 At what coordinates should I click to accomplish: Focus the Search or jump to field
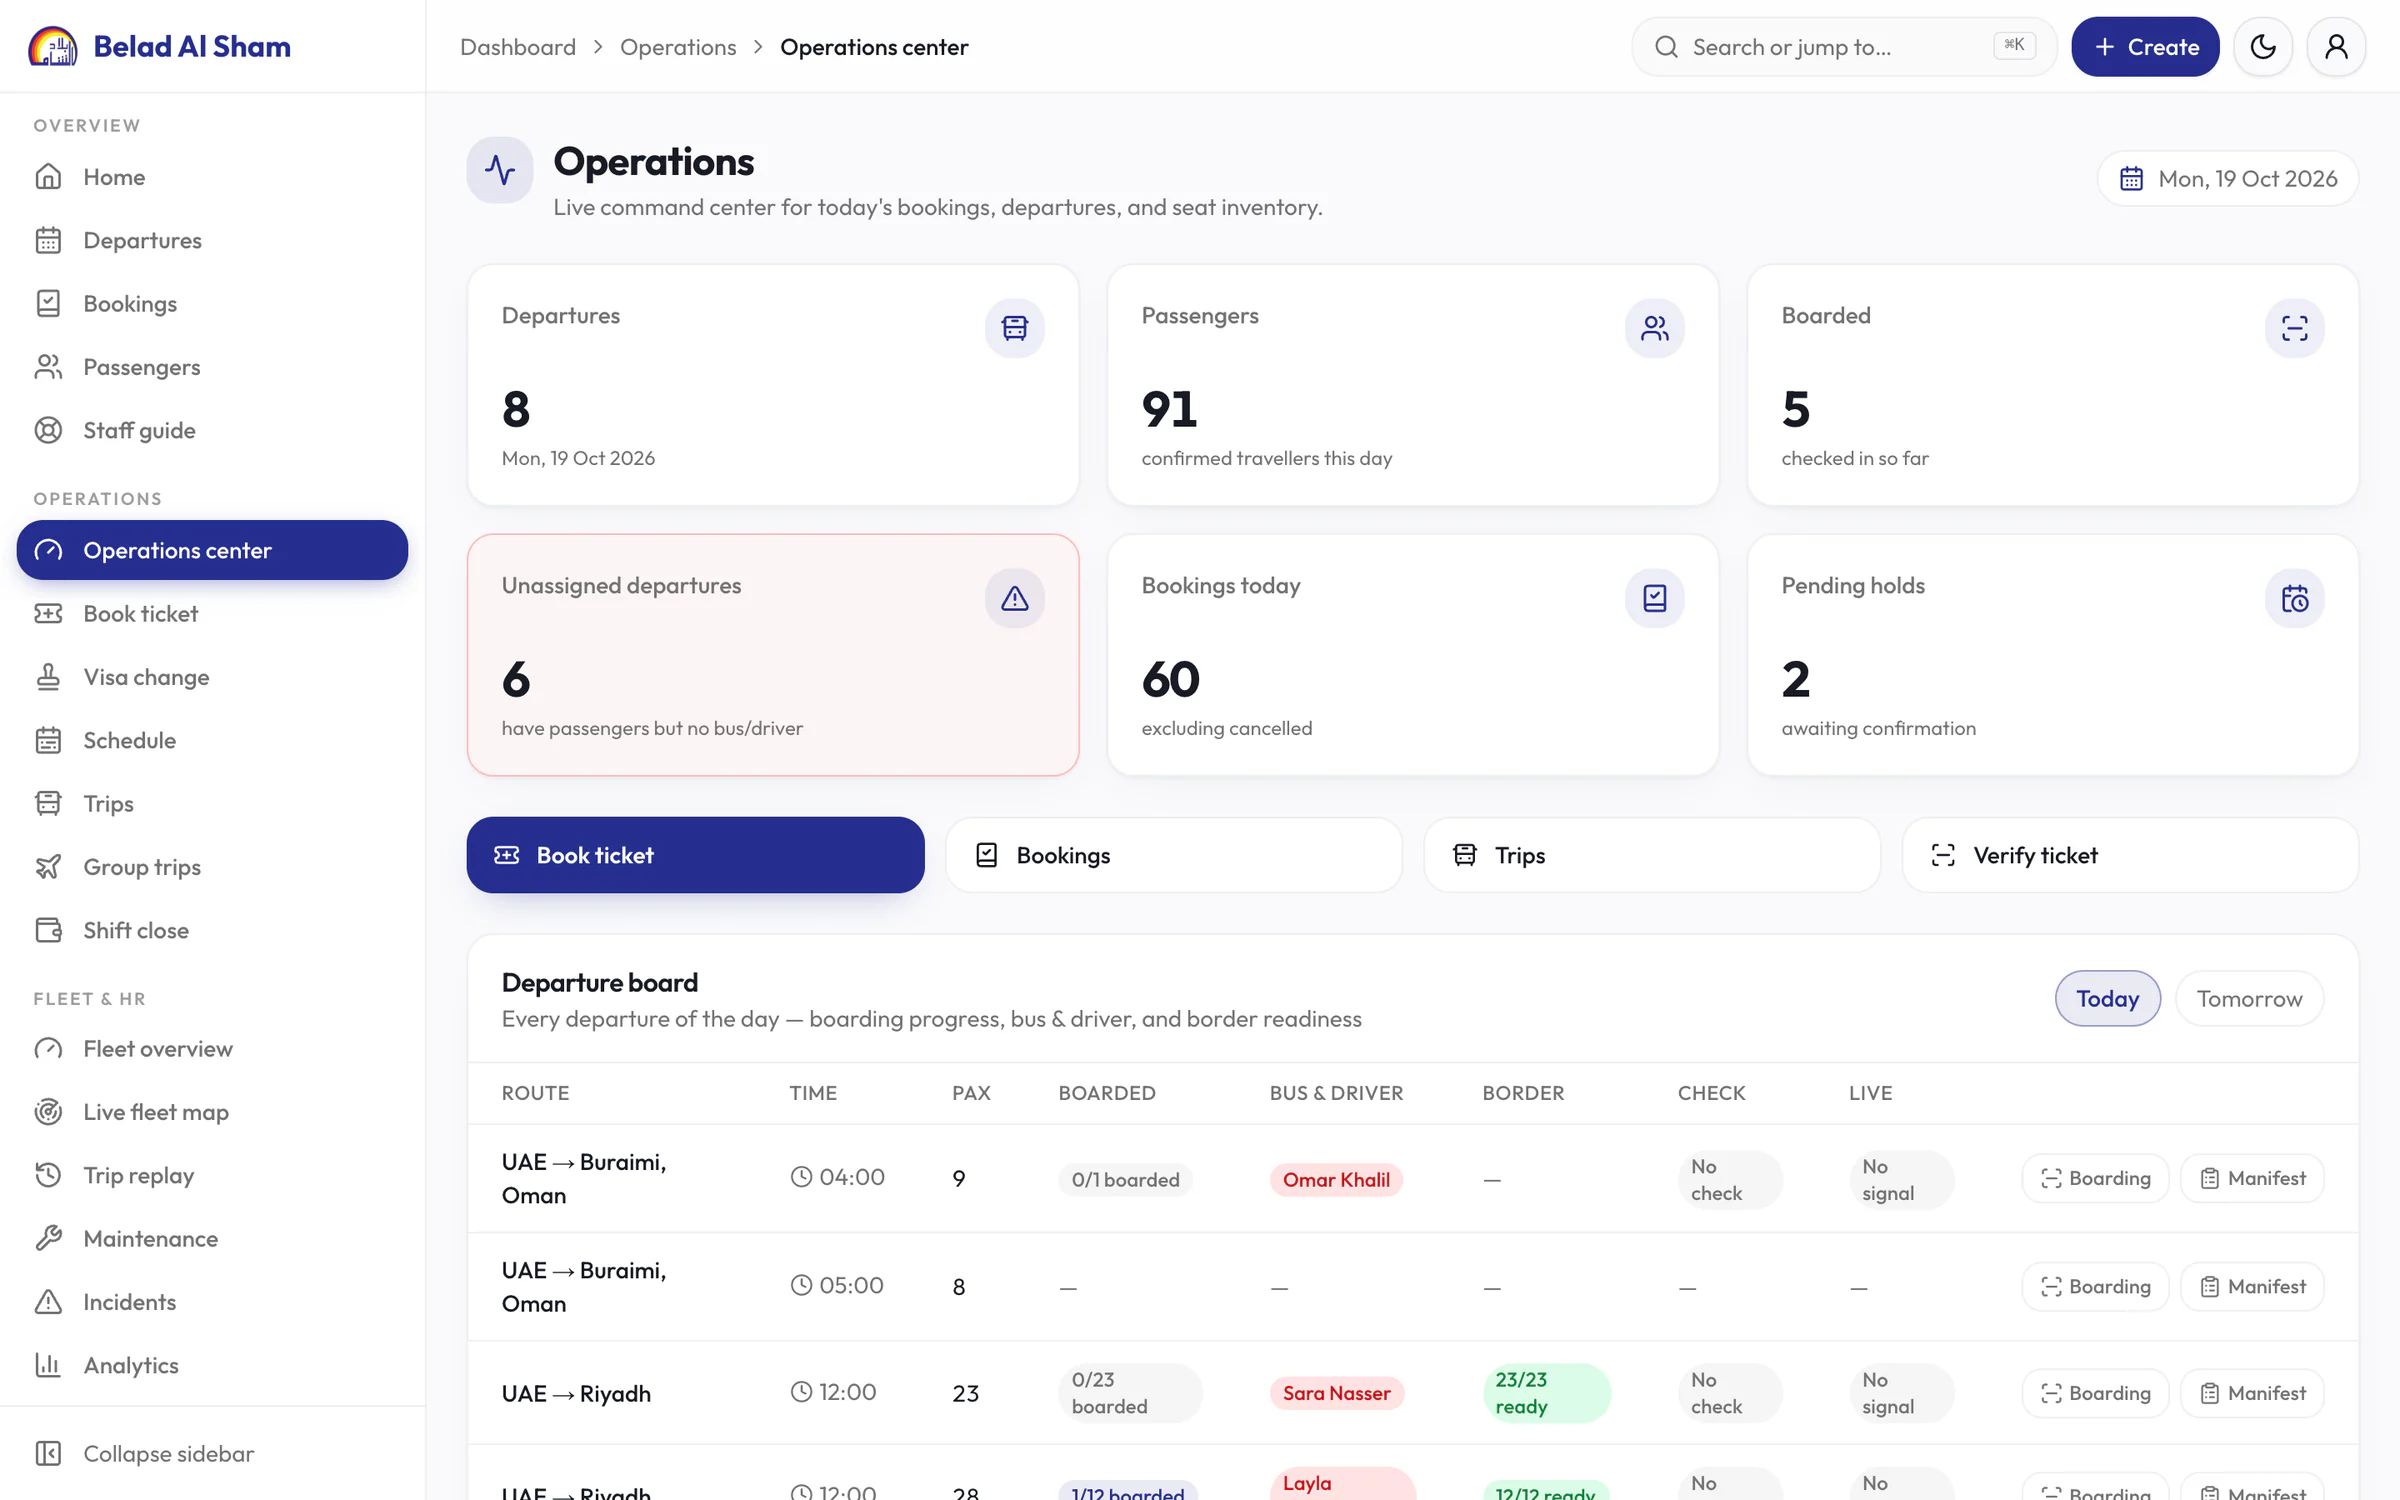pos(1844,47)
